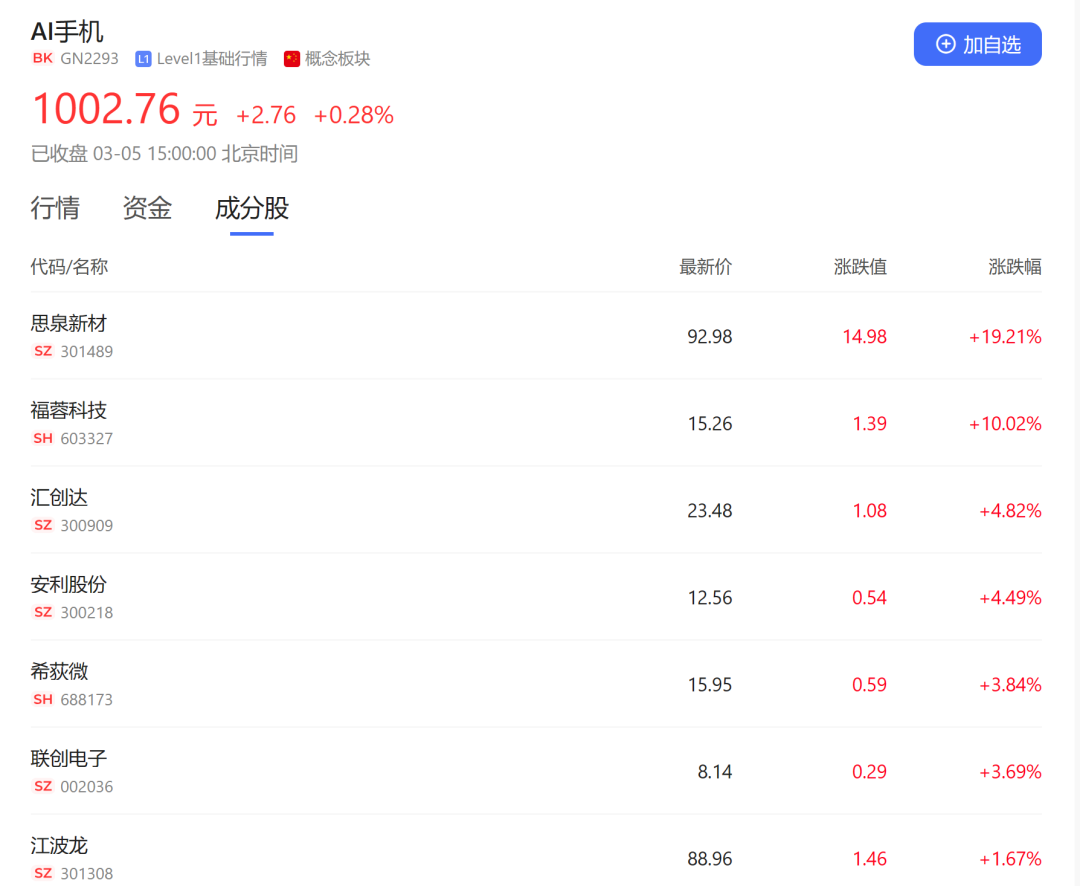Click the +3.84% change percentage
Screen dimensions: 1080x886
pyautogui.click(x=1010, y=684)
